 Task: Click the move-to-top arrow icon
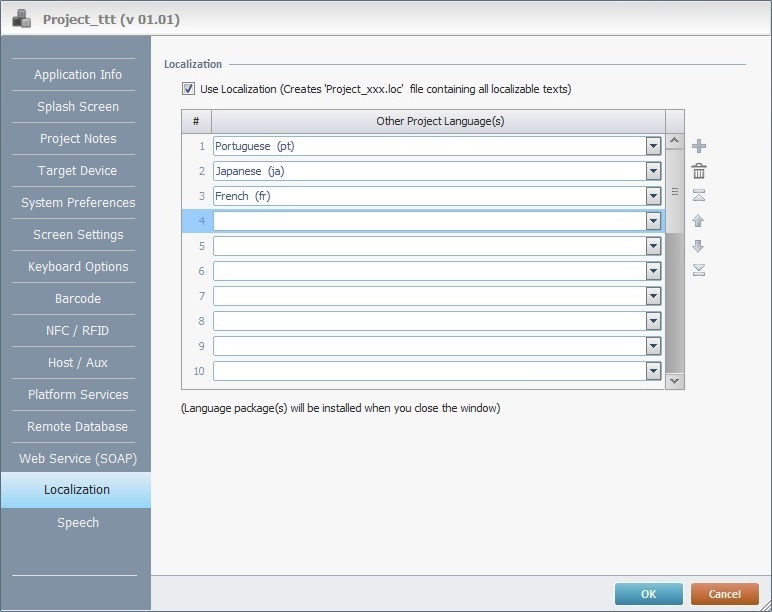pyautogui.click(x=699, y=195)
